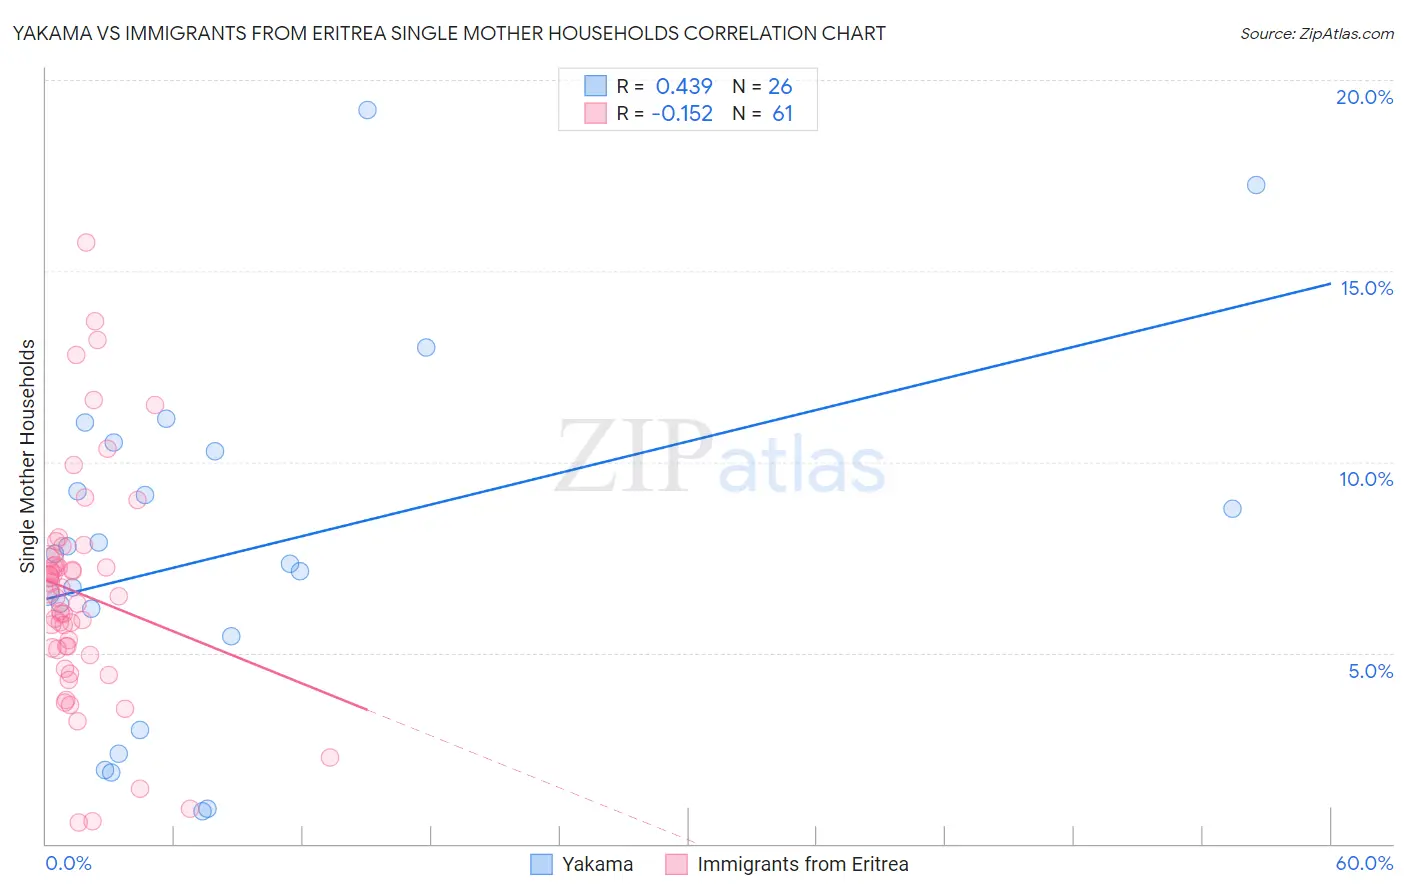This screenshot has width=1406, height=892.
Task: Click the pink Immigrants from Eritrea legend swatch
Action: coord(677,864)
